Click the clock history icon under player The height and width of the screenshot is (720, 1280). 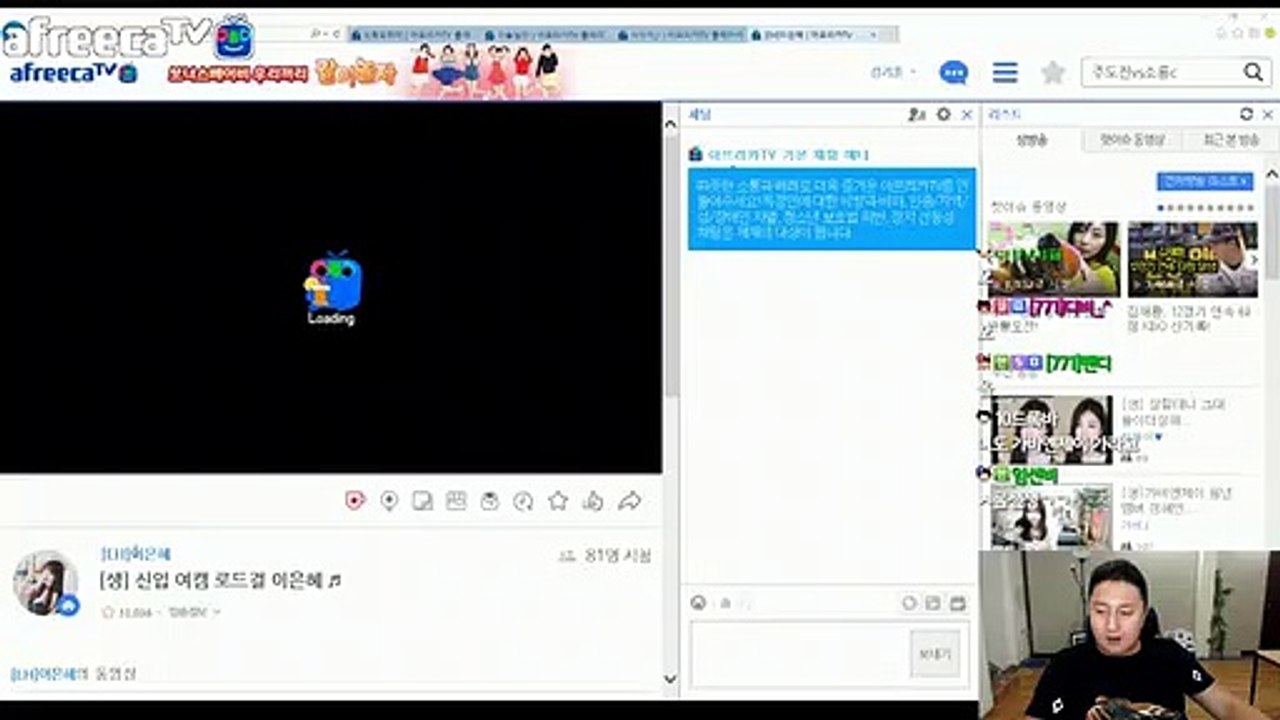[523, 501]
